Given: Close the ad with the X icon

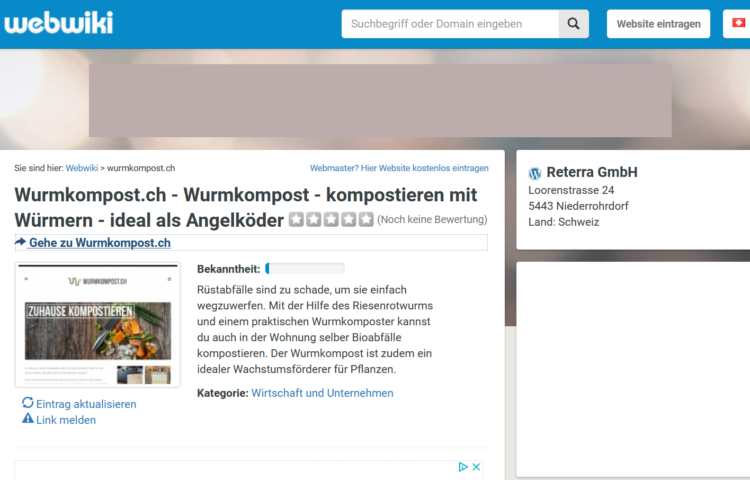Looking at the screenshot, I should pos(476,467).
